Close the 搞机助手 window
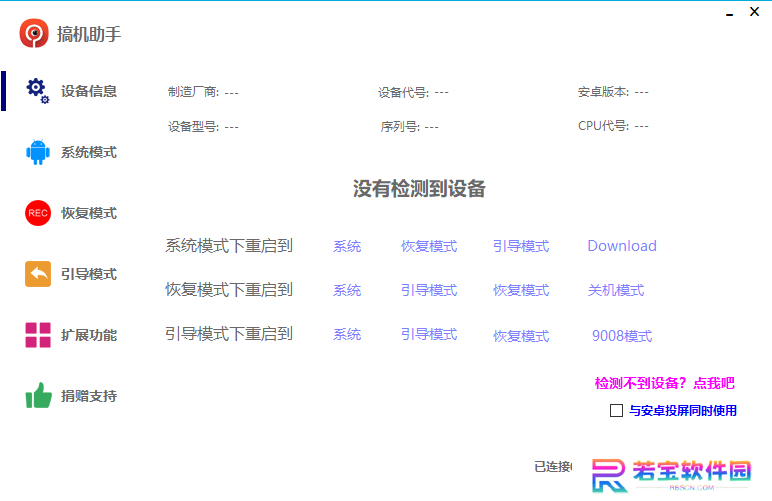This screenshot has height=501, width=772. coord(754,11)
